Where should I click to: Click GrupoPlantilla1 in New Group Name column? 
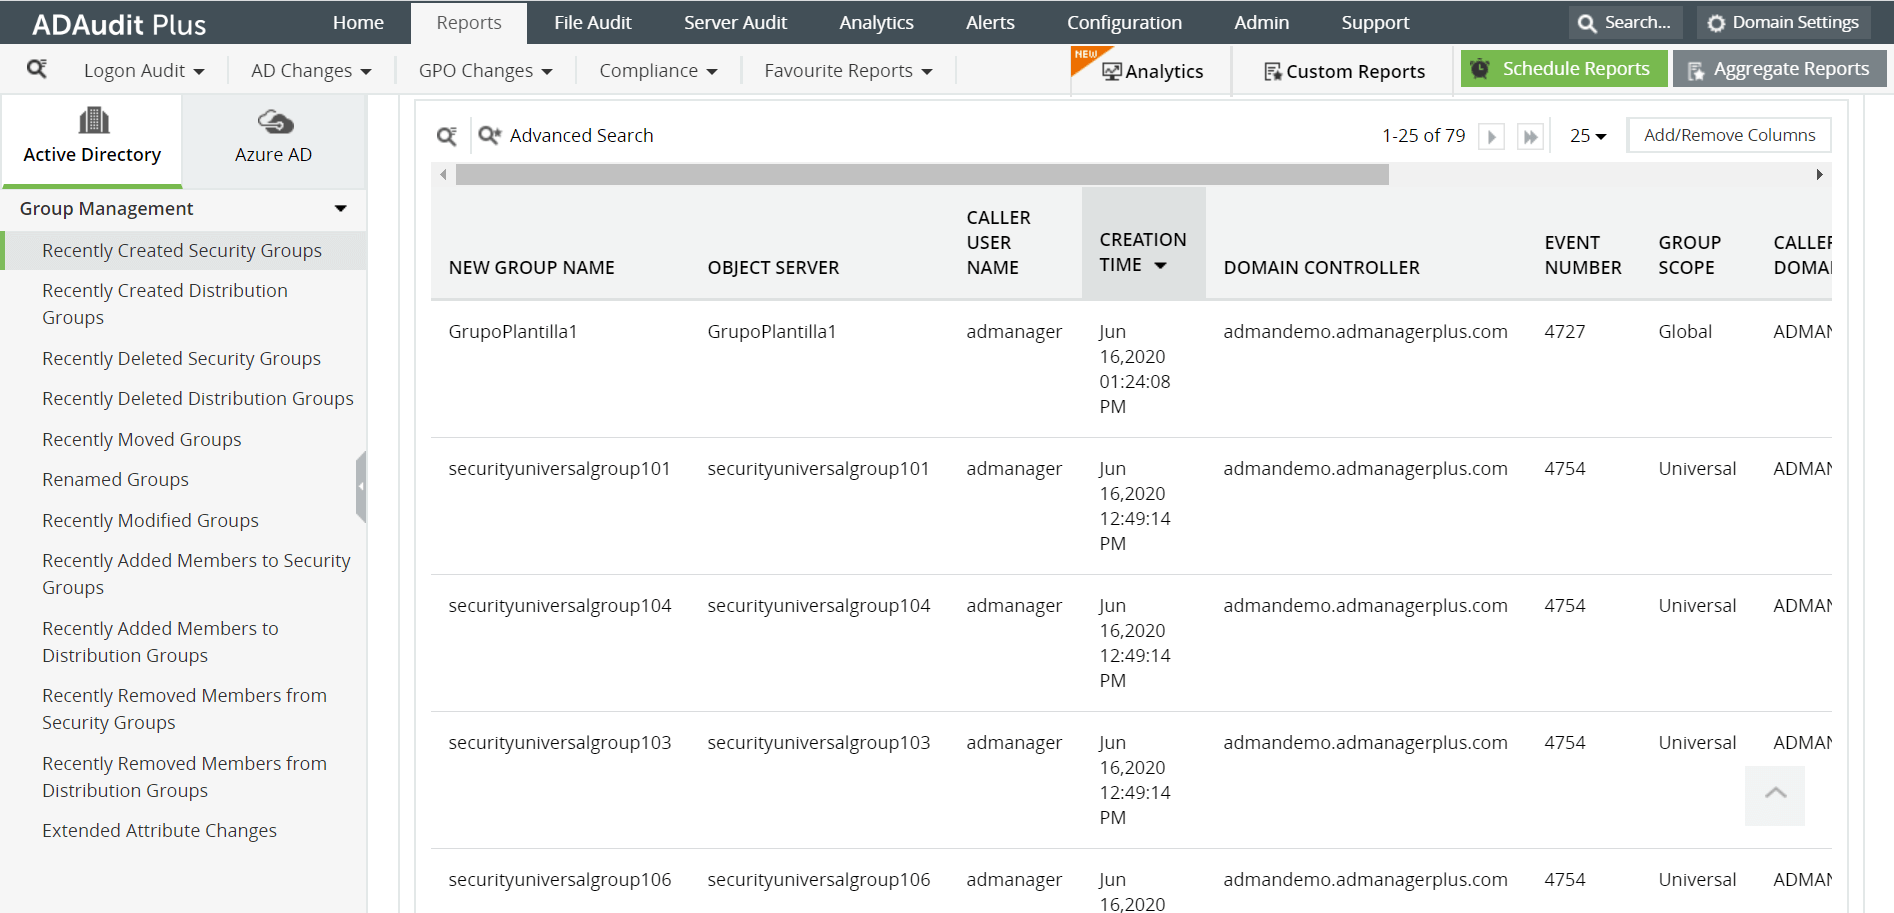coord(513,331)
